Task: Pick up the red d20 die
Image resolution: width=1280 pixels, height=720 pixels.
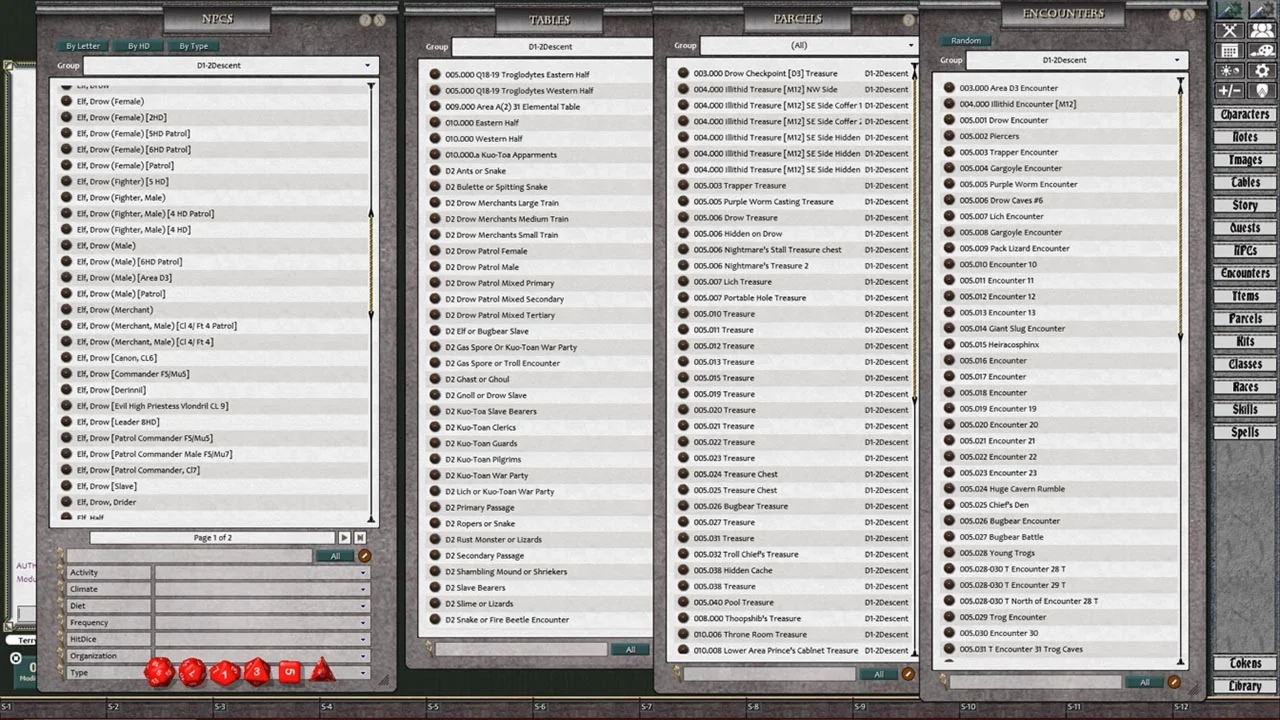Action: [158, 671]
